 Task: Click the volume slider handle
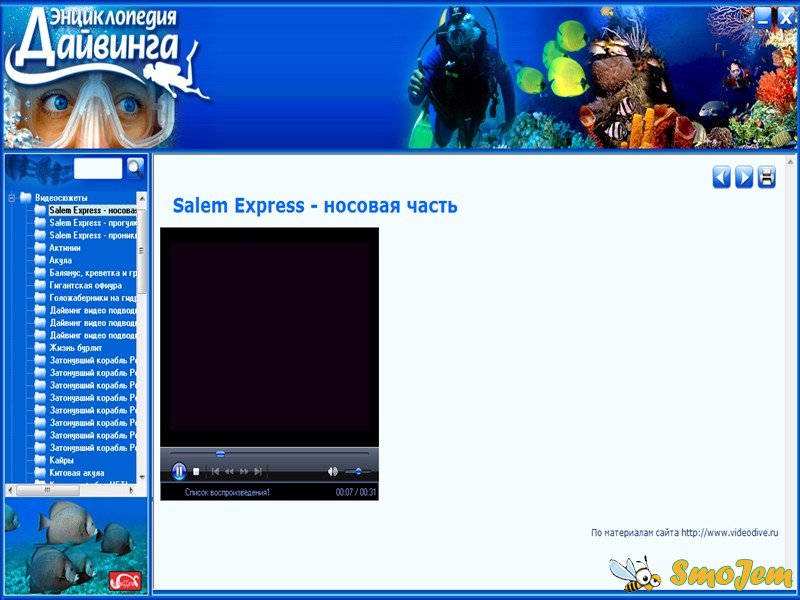tap(359, 471)
